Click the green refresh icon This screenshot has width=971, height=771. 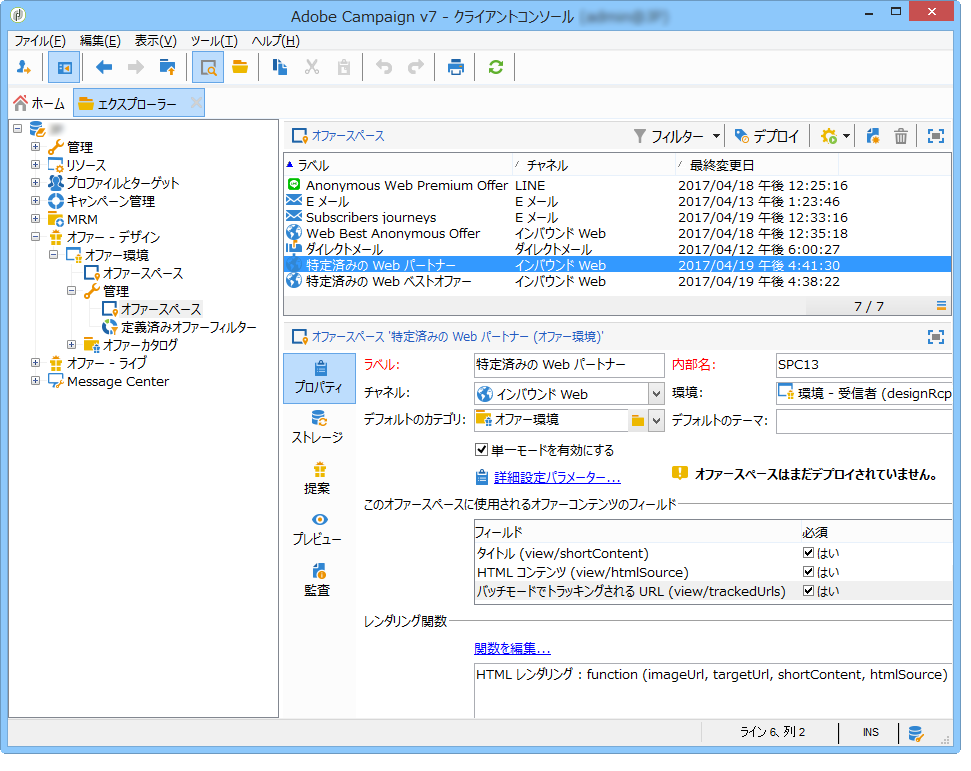(x=495, y=67)
